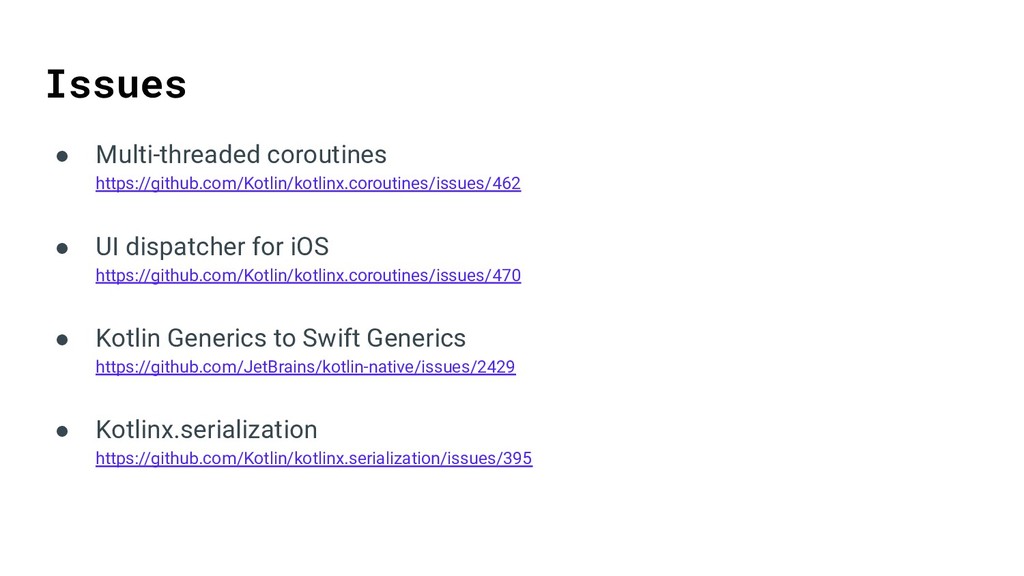Click the "Issues" slide title
This screenshot has height=576, width=1024.
point(117,85)
